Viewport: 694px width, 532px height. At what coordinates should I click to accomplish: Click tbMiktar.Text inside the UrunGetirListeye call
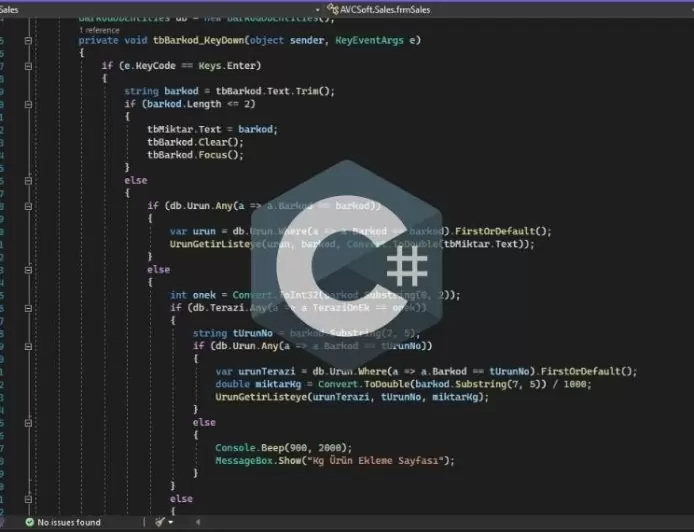tap(481, 244)
